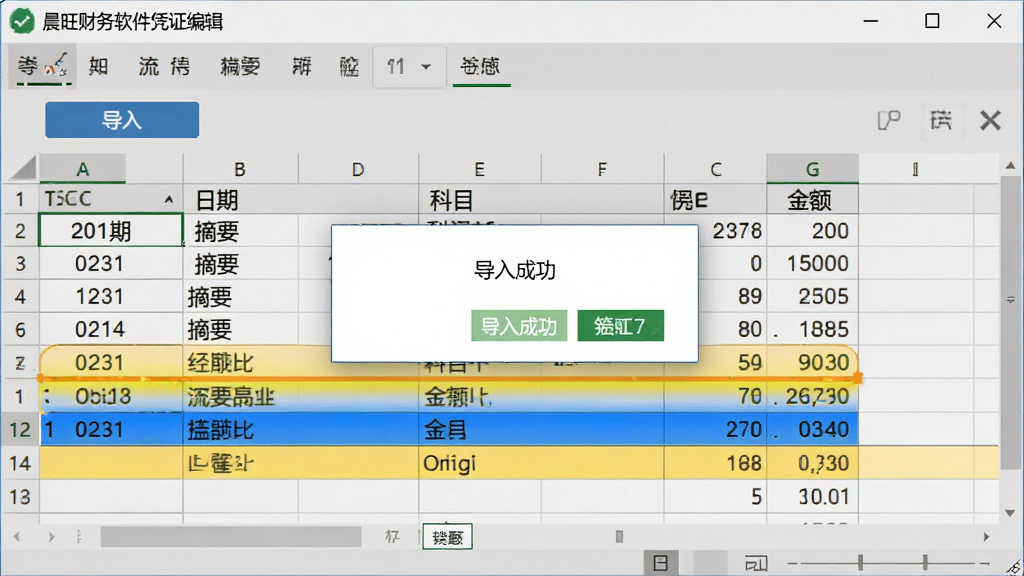This screenshot has width=1024, height=576.
Task: Select row header 13
Action: (20, 497)
